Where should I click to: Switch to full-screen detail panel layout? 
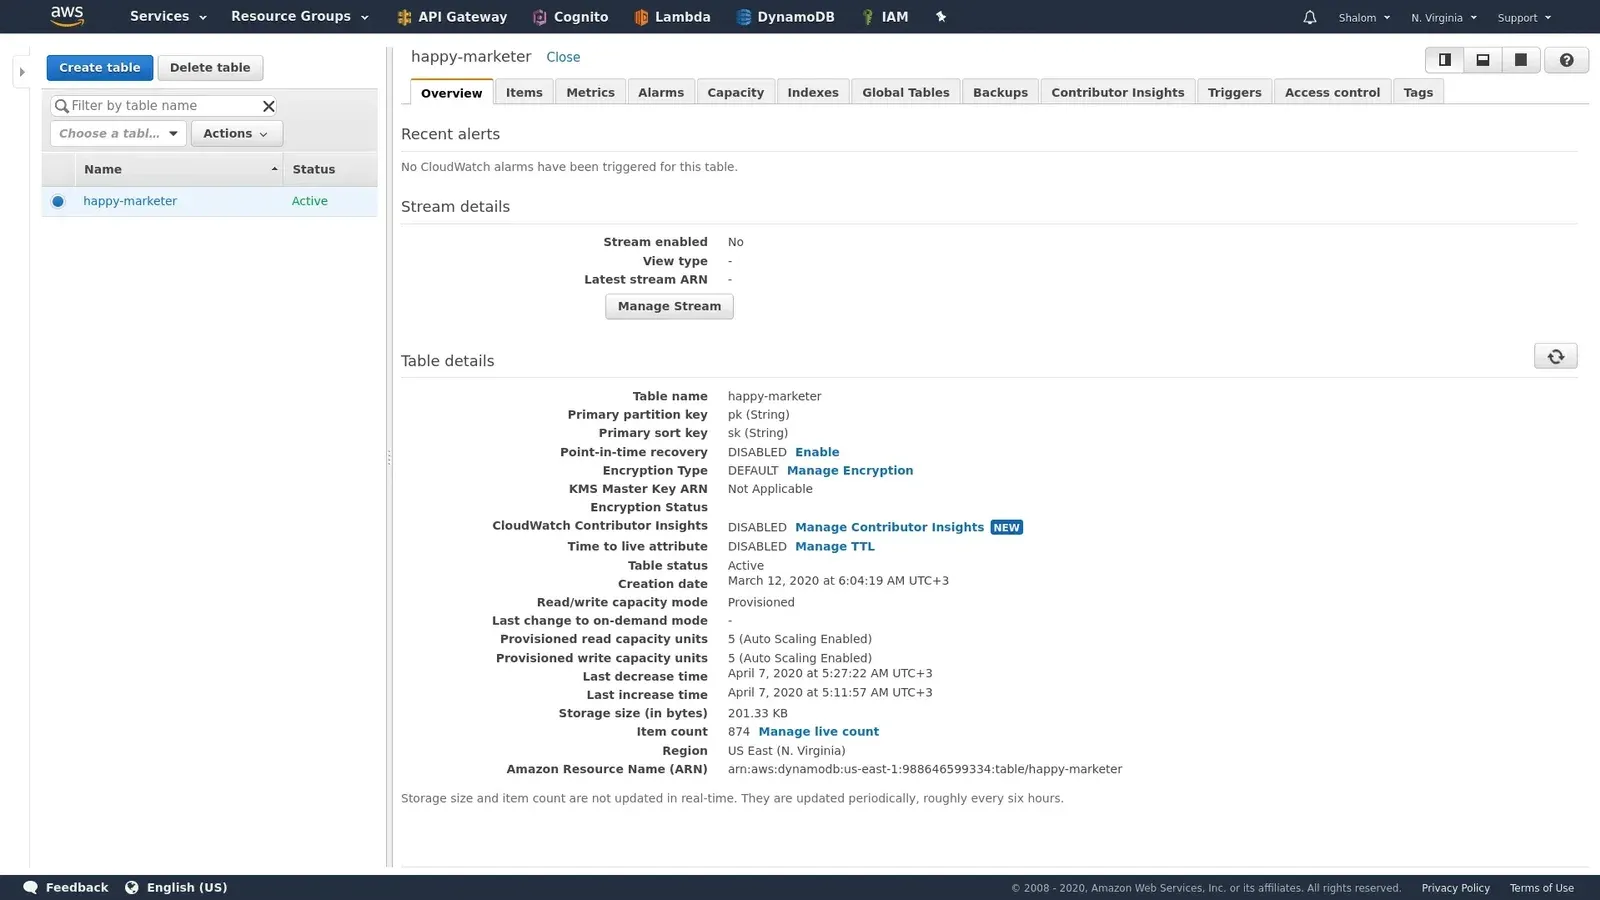click(x=1521, y=60)
